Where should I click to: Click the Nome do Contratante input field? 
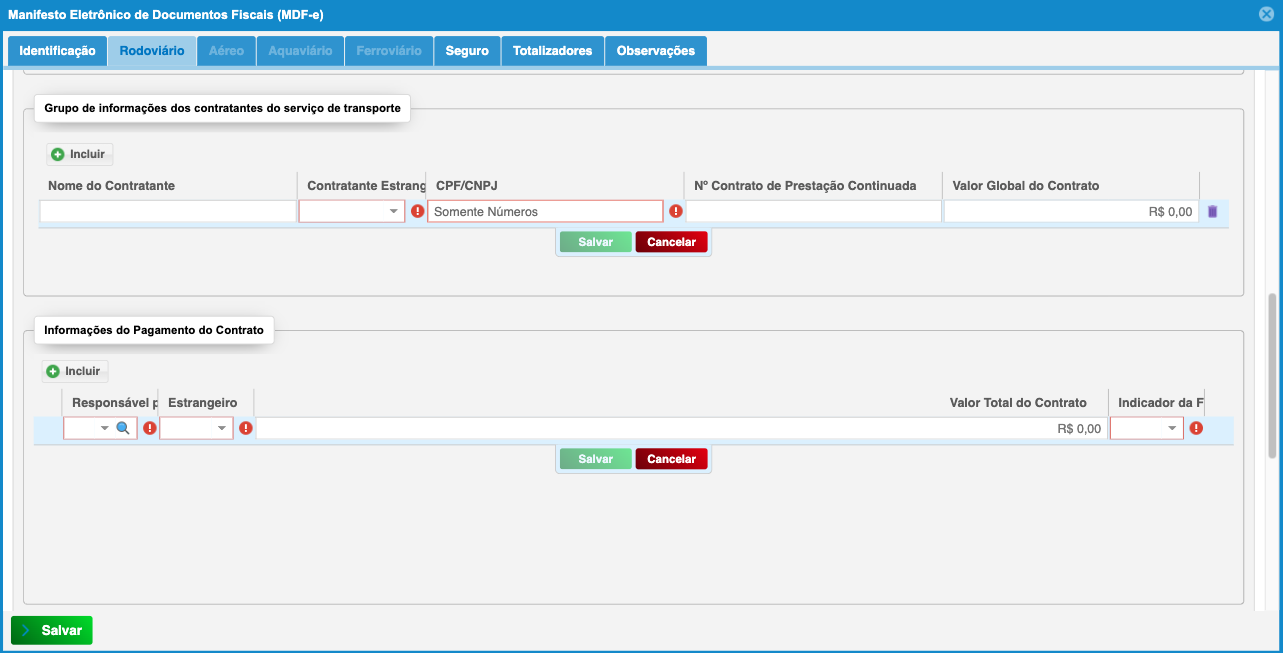(x=168, y=212)
